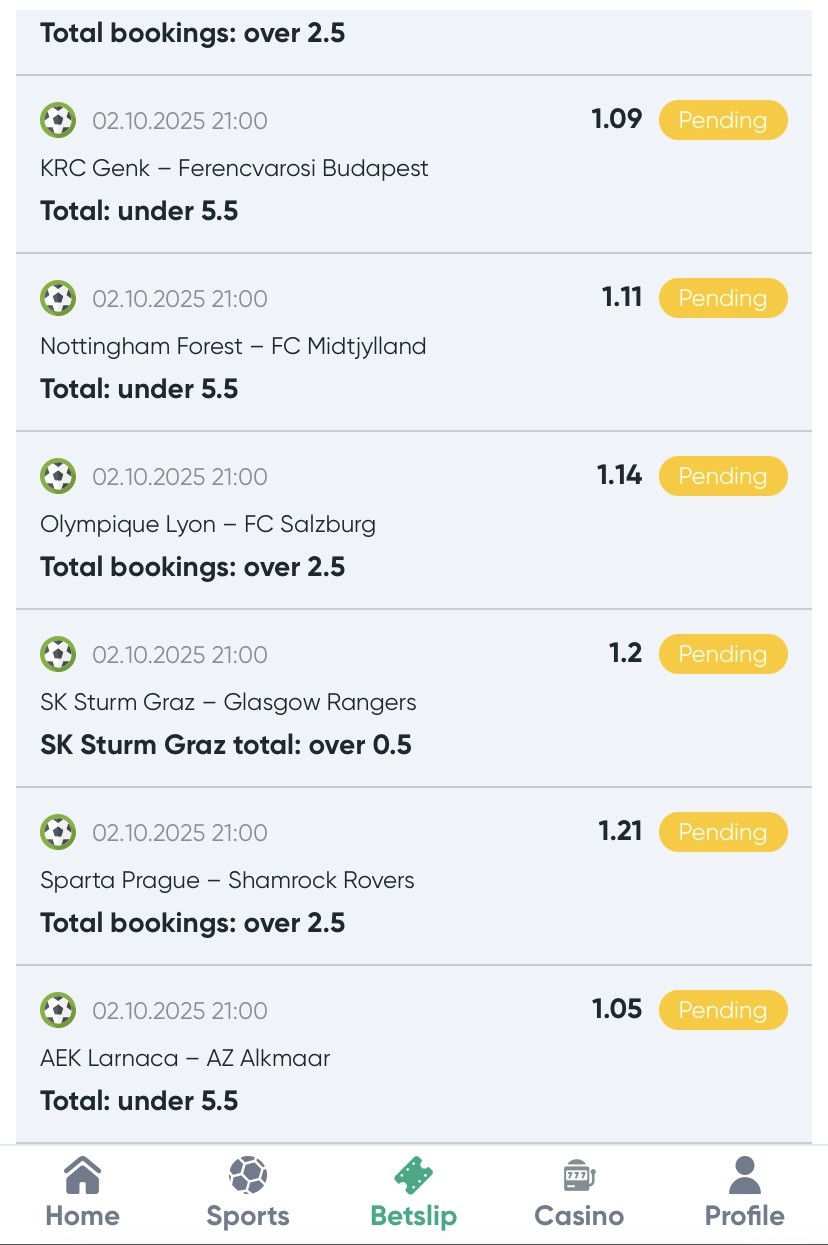Screen dimensions: 828x1245
Task: Tap the Profile person icon
Action: coord(744,1176)
